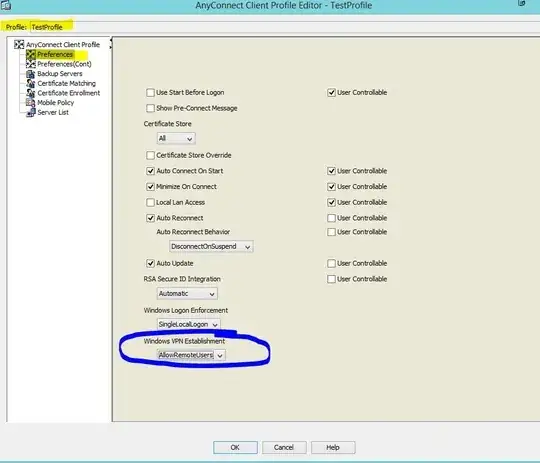Image resolution: width=540 pixels, height=463 pixels.
Task: Toggle User Controllable for Start Before Logon
Action: coord(331,93)
